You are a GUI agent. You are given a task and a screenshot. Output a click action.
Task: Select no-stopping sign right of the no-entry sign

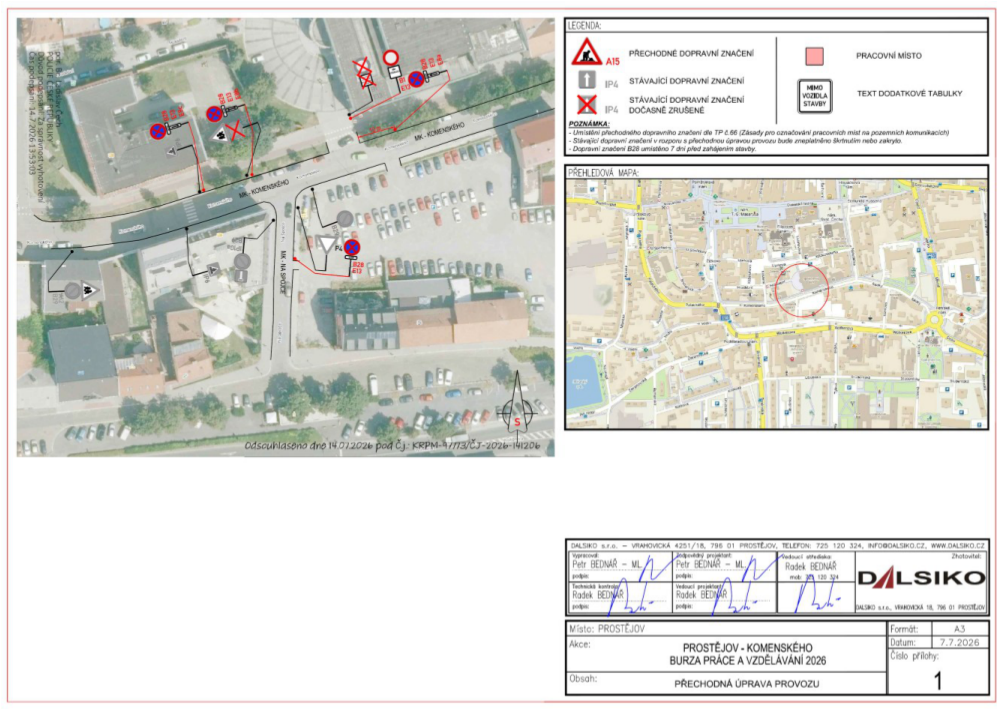pyautogui.click(x=416, y=79)
